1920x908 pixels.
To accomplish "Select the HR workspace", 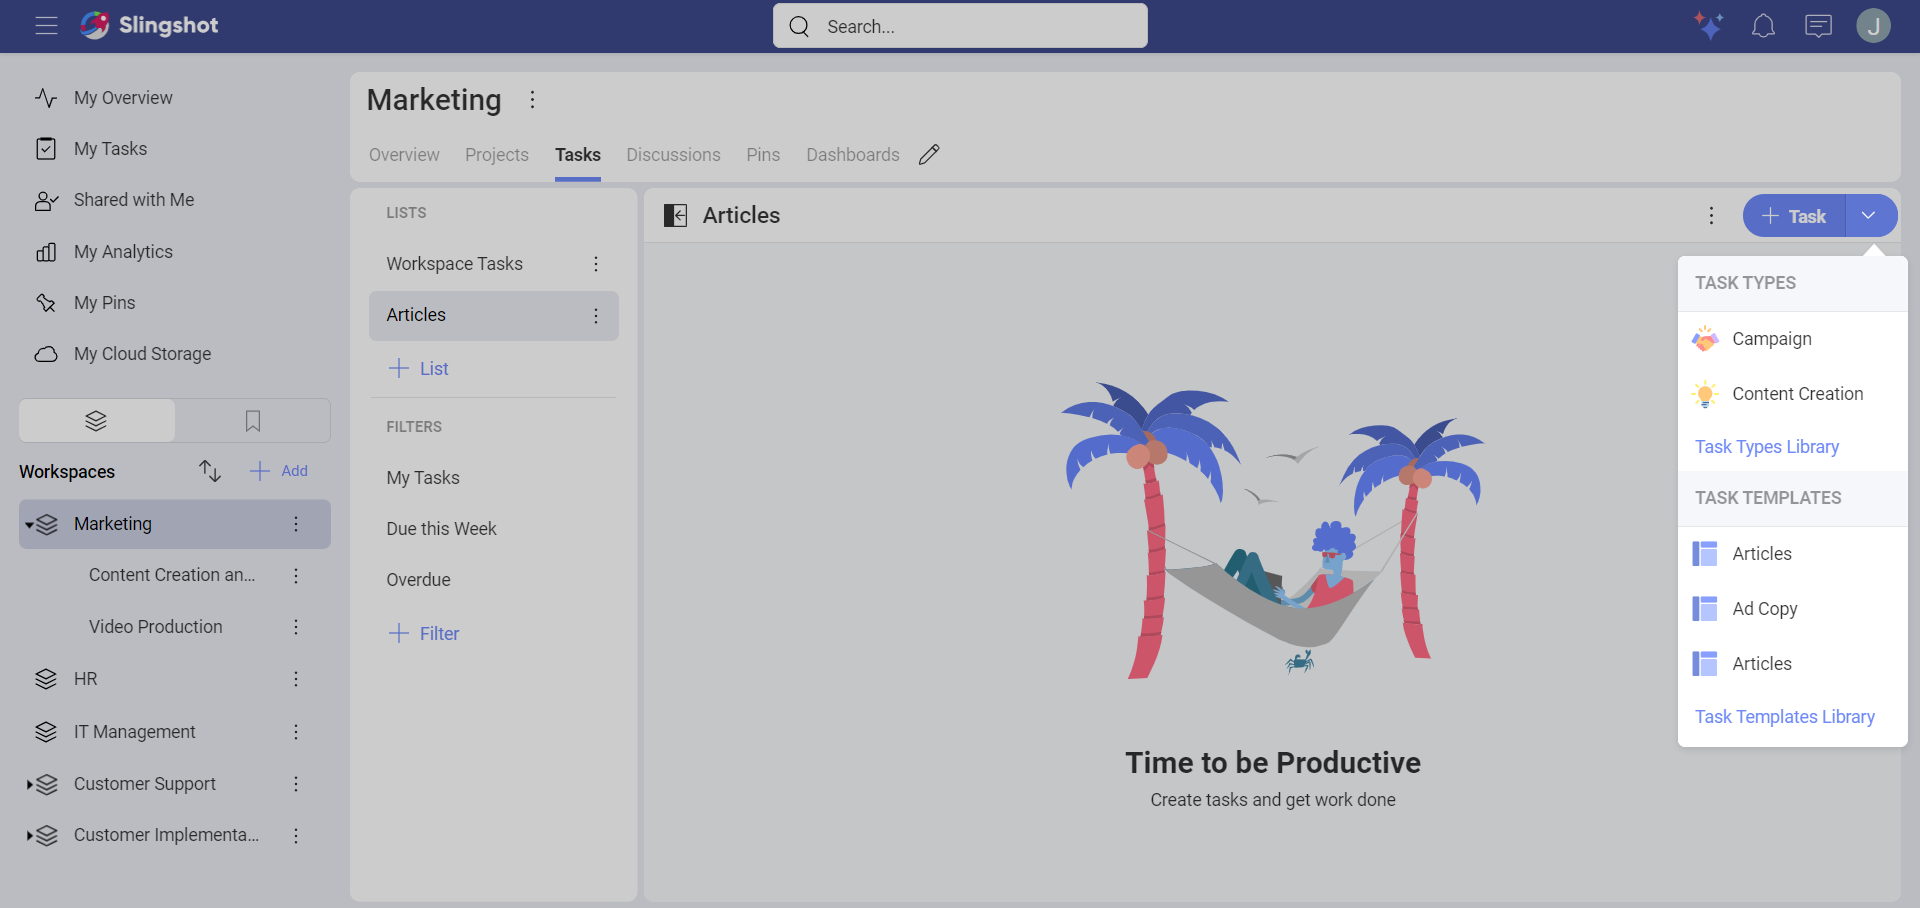I will coord(85,679).
